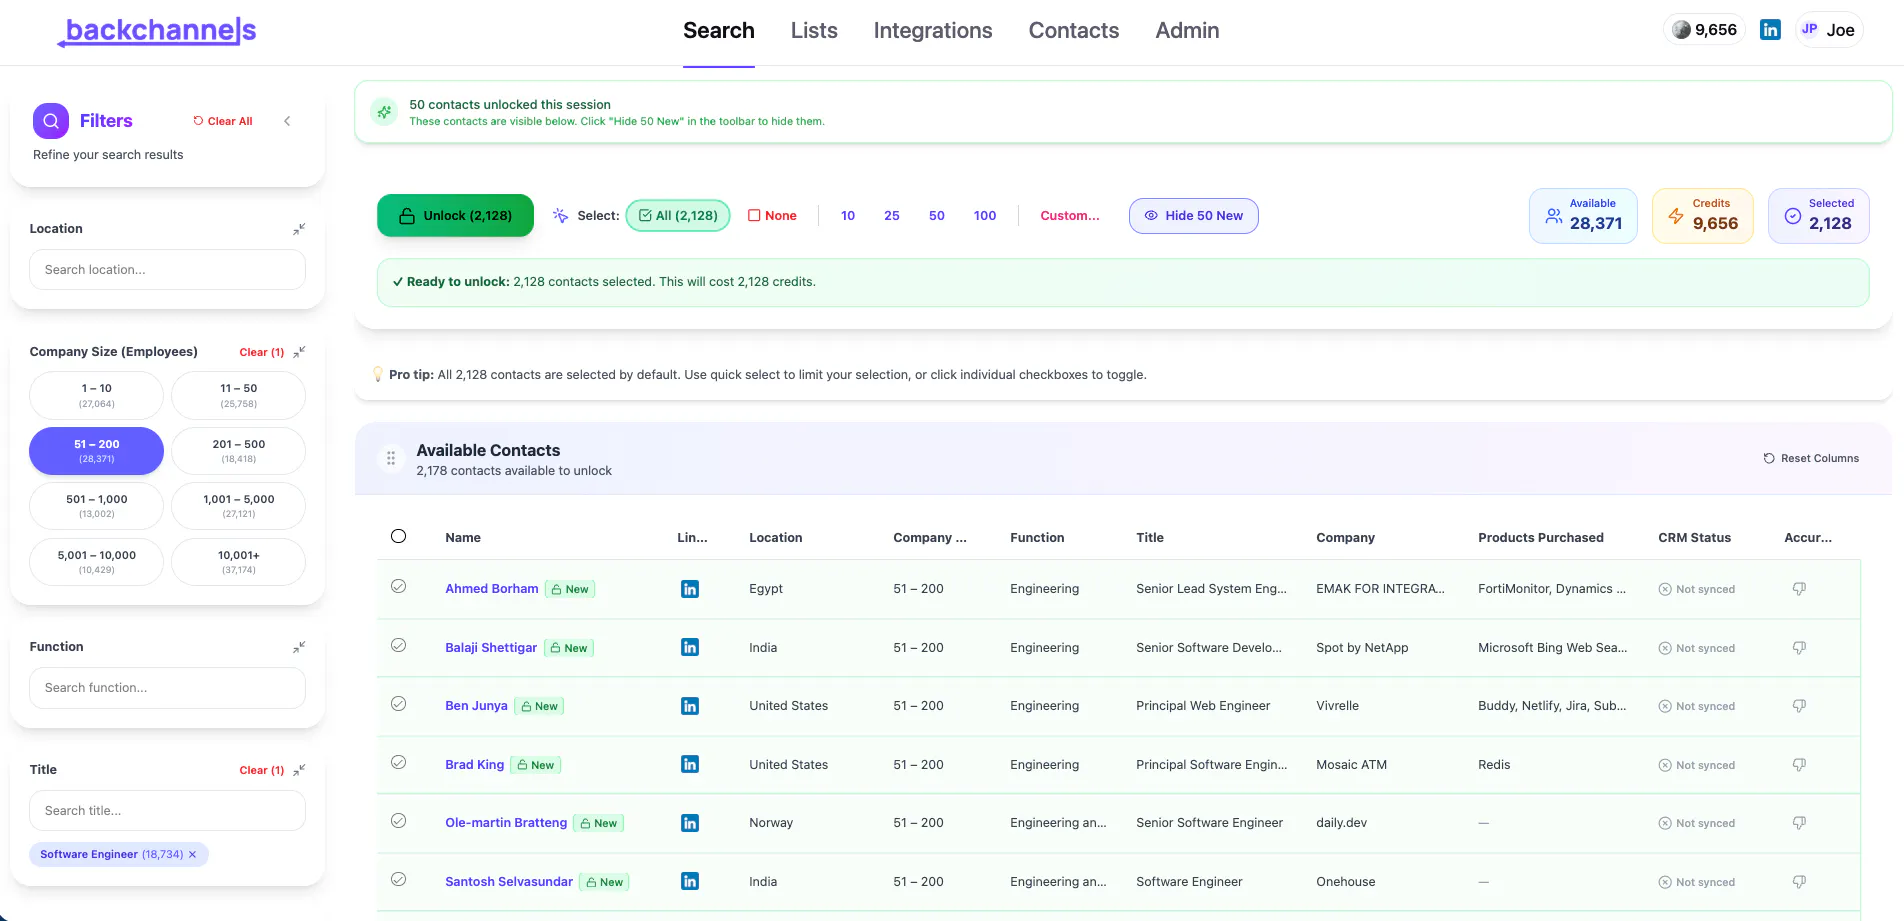Image resolution: width=1904 pixels, height=921 pixels.
Task: Collapse the Location filter section
Action: [x=299, y=229]
